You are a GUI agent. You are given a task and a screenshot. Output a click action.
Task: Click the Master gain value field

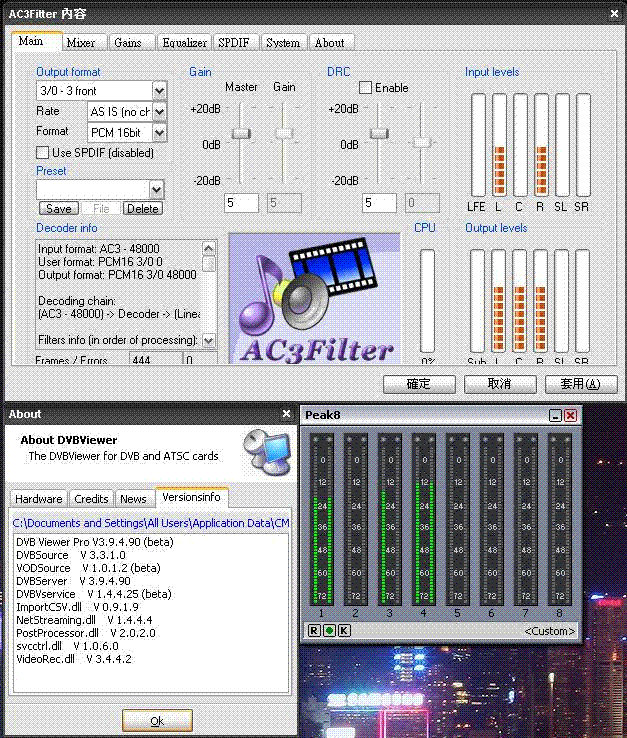241,203
